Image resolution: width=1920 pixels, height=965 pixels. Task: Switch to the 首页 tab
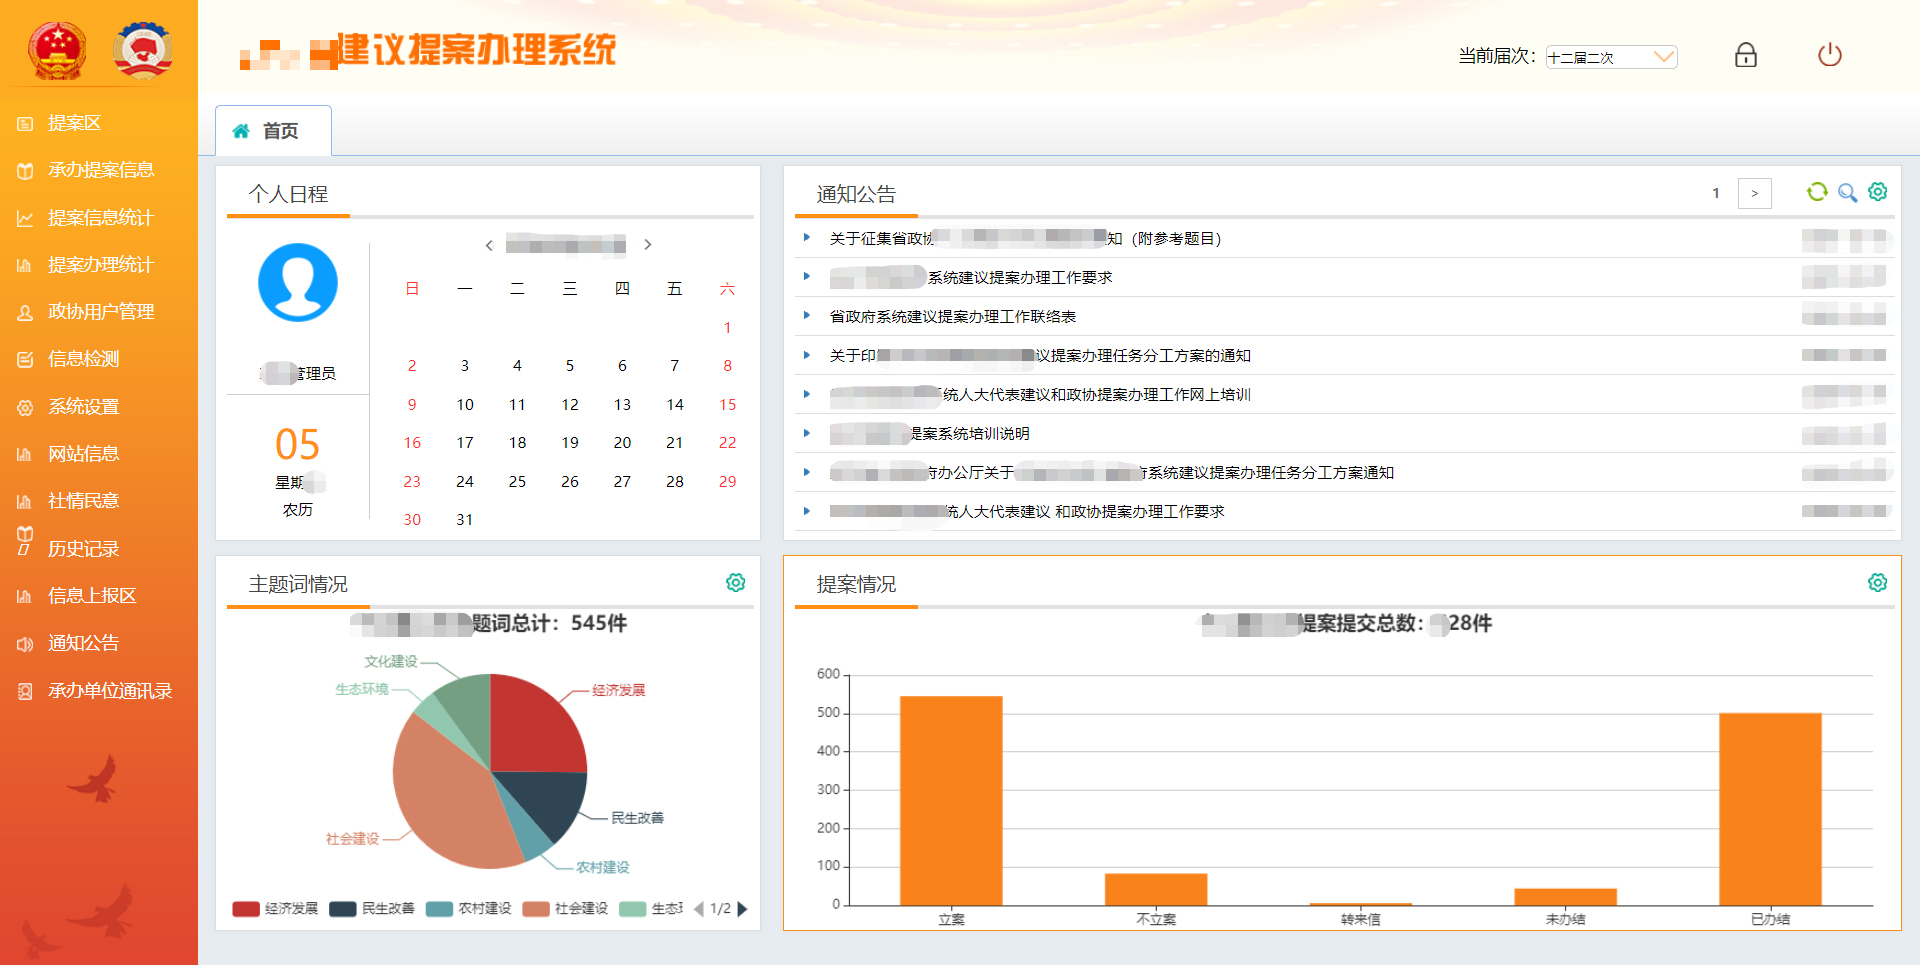[273, 131]
